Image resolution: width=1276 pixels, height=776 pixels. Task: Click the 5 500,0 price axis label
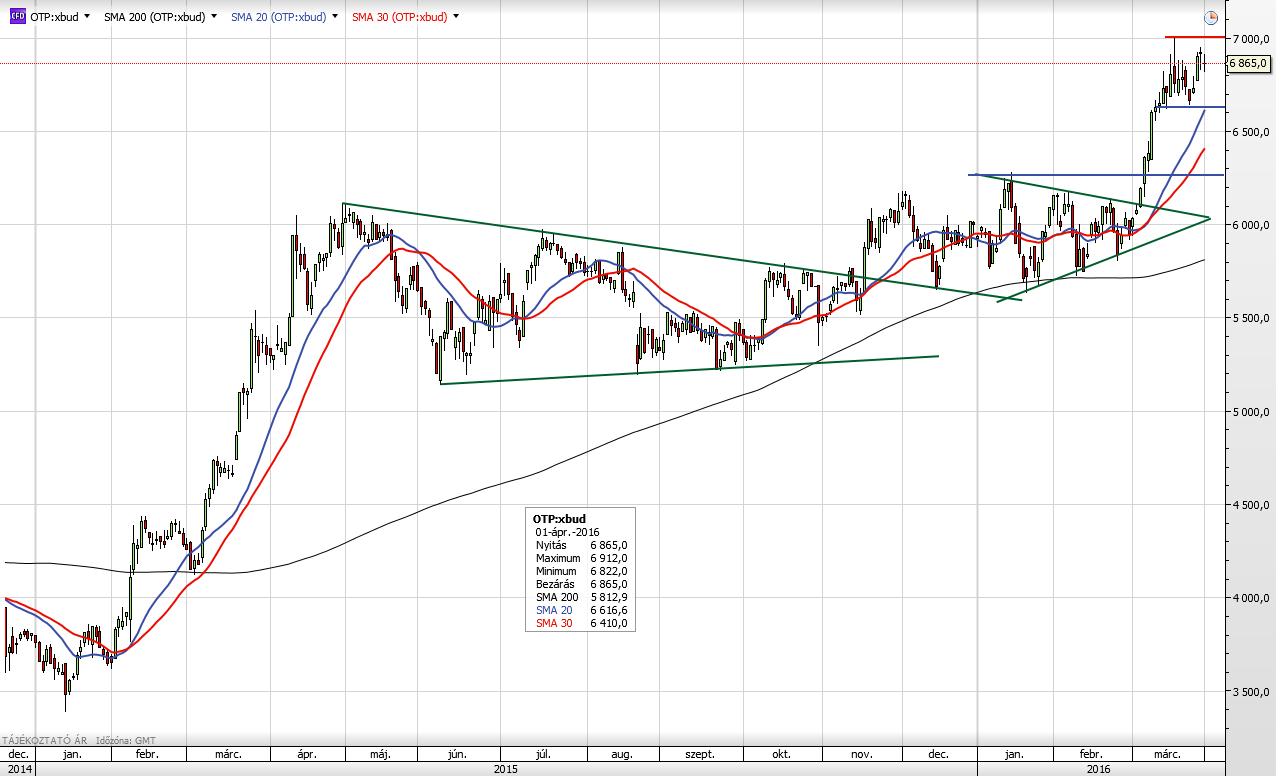point(1250,318)
